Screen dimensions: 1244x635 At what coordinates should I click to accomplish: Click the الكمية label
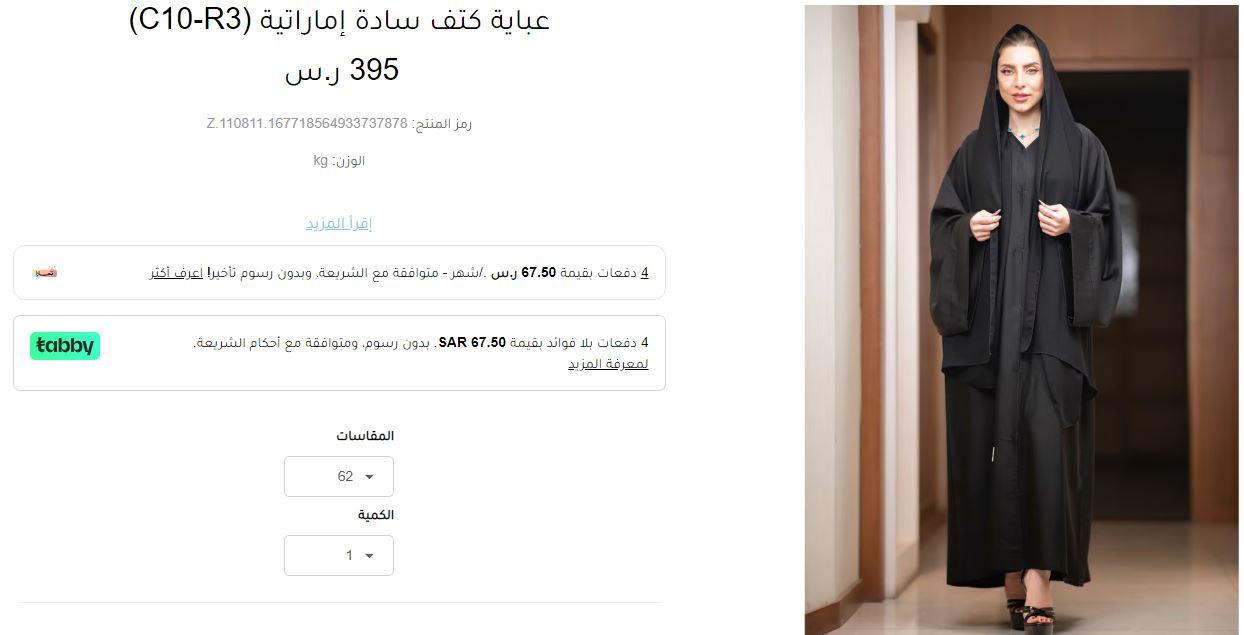coord(376,515)
